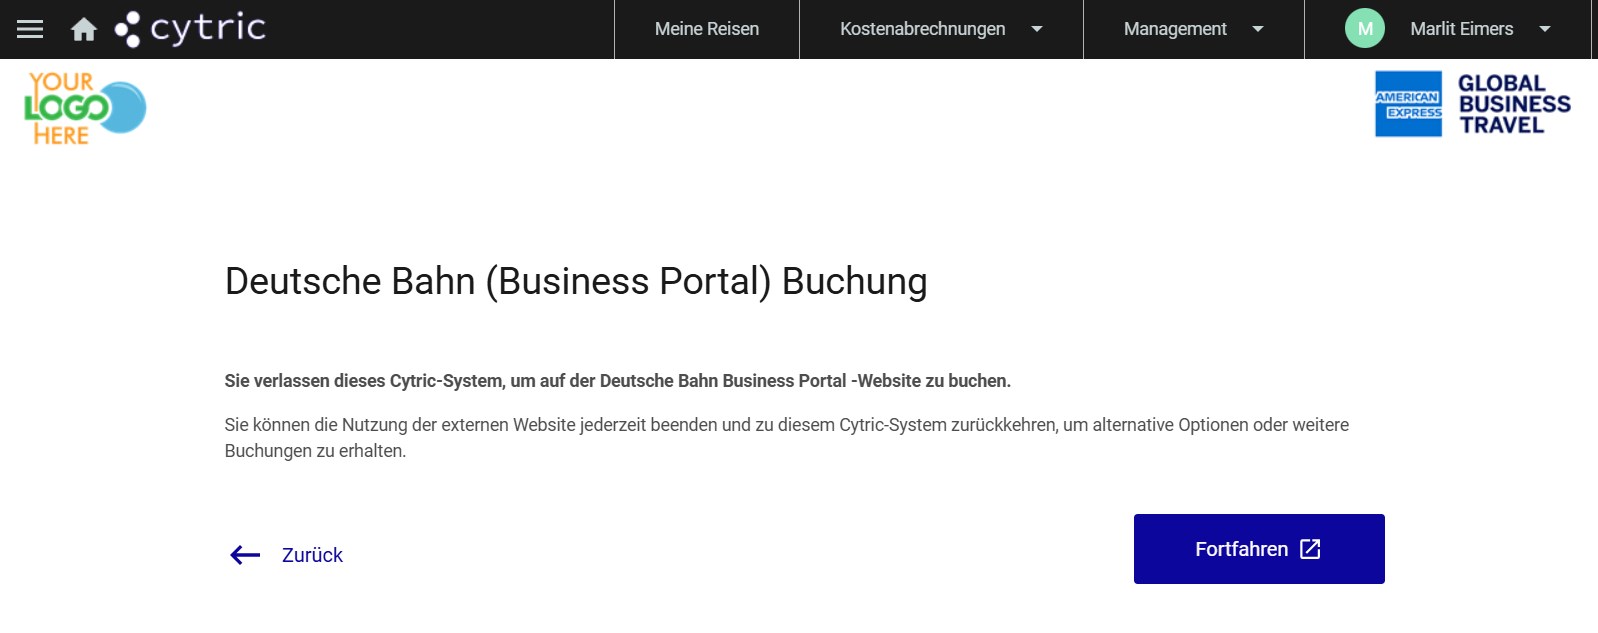Click the cytric logo

190,29
